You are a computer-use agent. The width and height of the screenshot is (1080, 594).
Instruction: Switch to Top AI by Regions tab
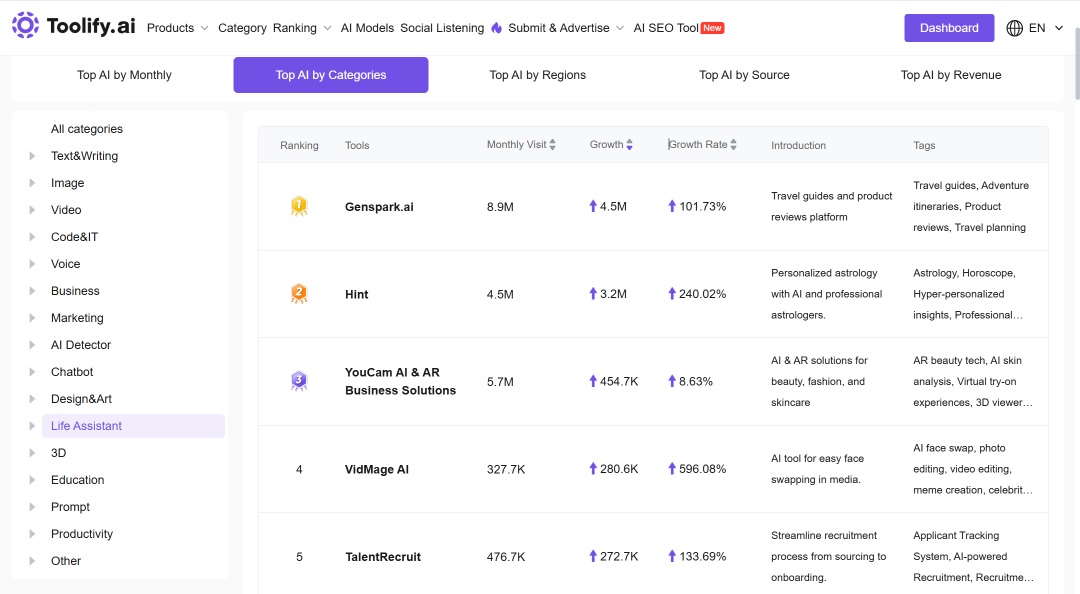point(537,75)
